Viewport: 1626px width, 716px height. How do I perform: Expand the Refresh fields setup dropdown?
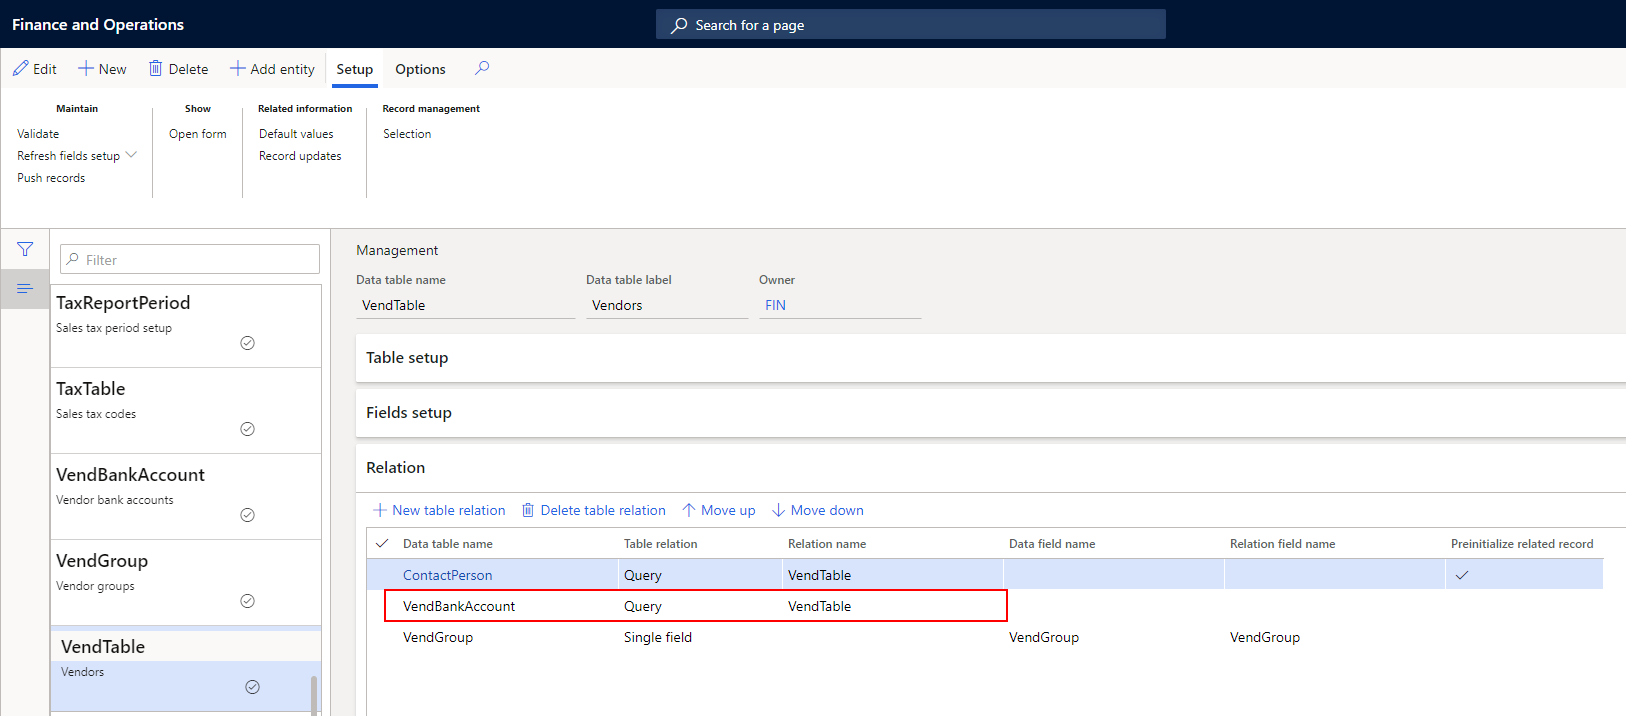[131, 155]
